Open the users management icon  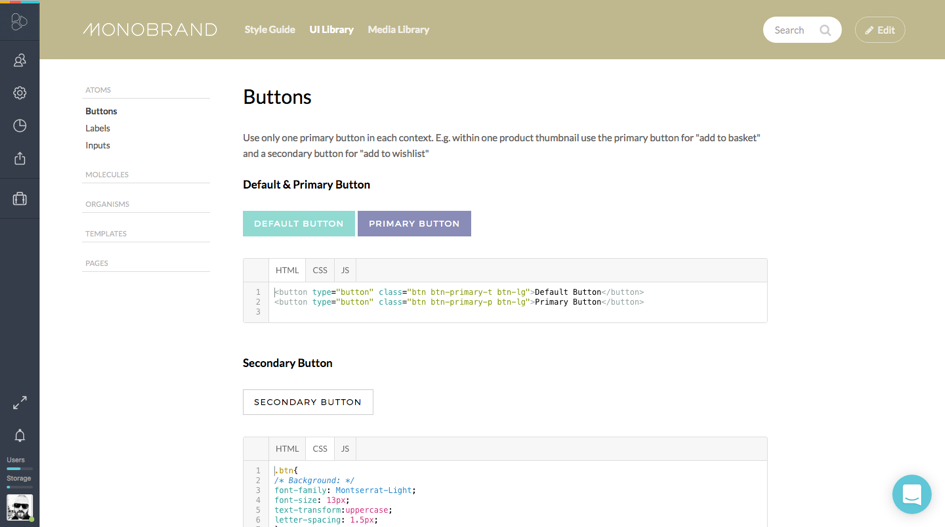[x=19, y=61]
